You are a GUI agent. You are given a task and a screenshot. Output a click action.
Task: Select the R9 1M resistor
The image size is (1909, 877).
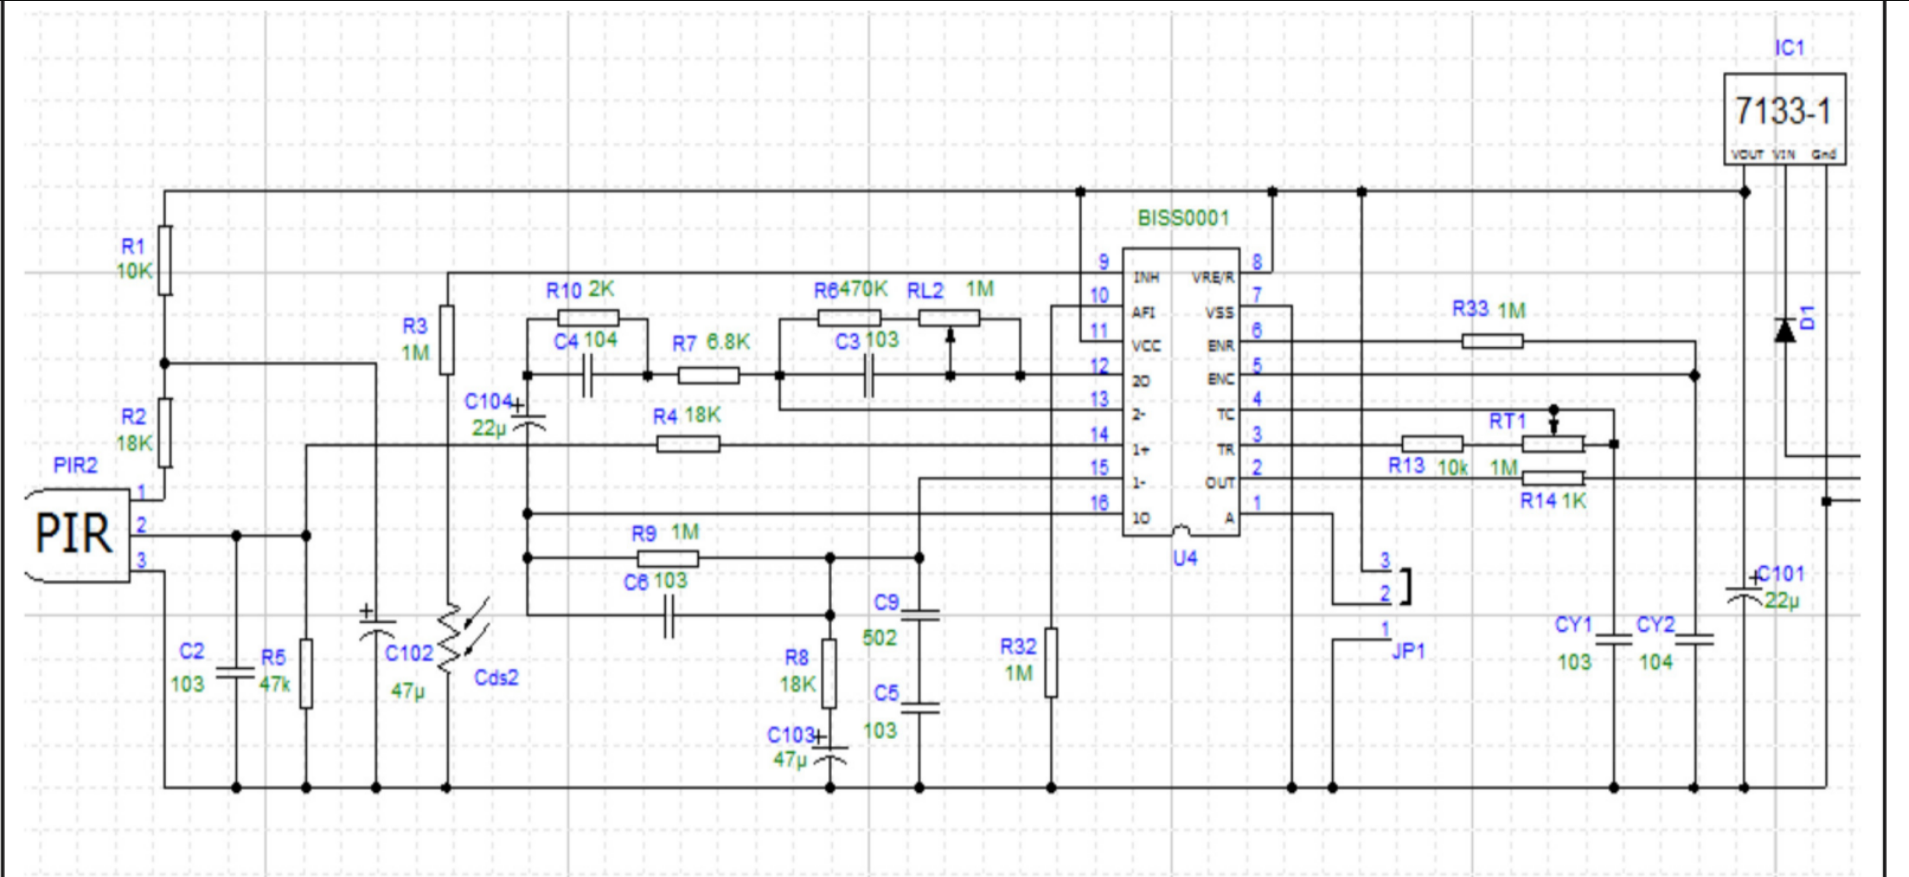tap(668, 558)
